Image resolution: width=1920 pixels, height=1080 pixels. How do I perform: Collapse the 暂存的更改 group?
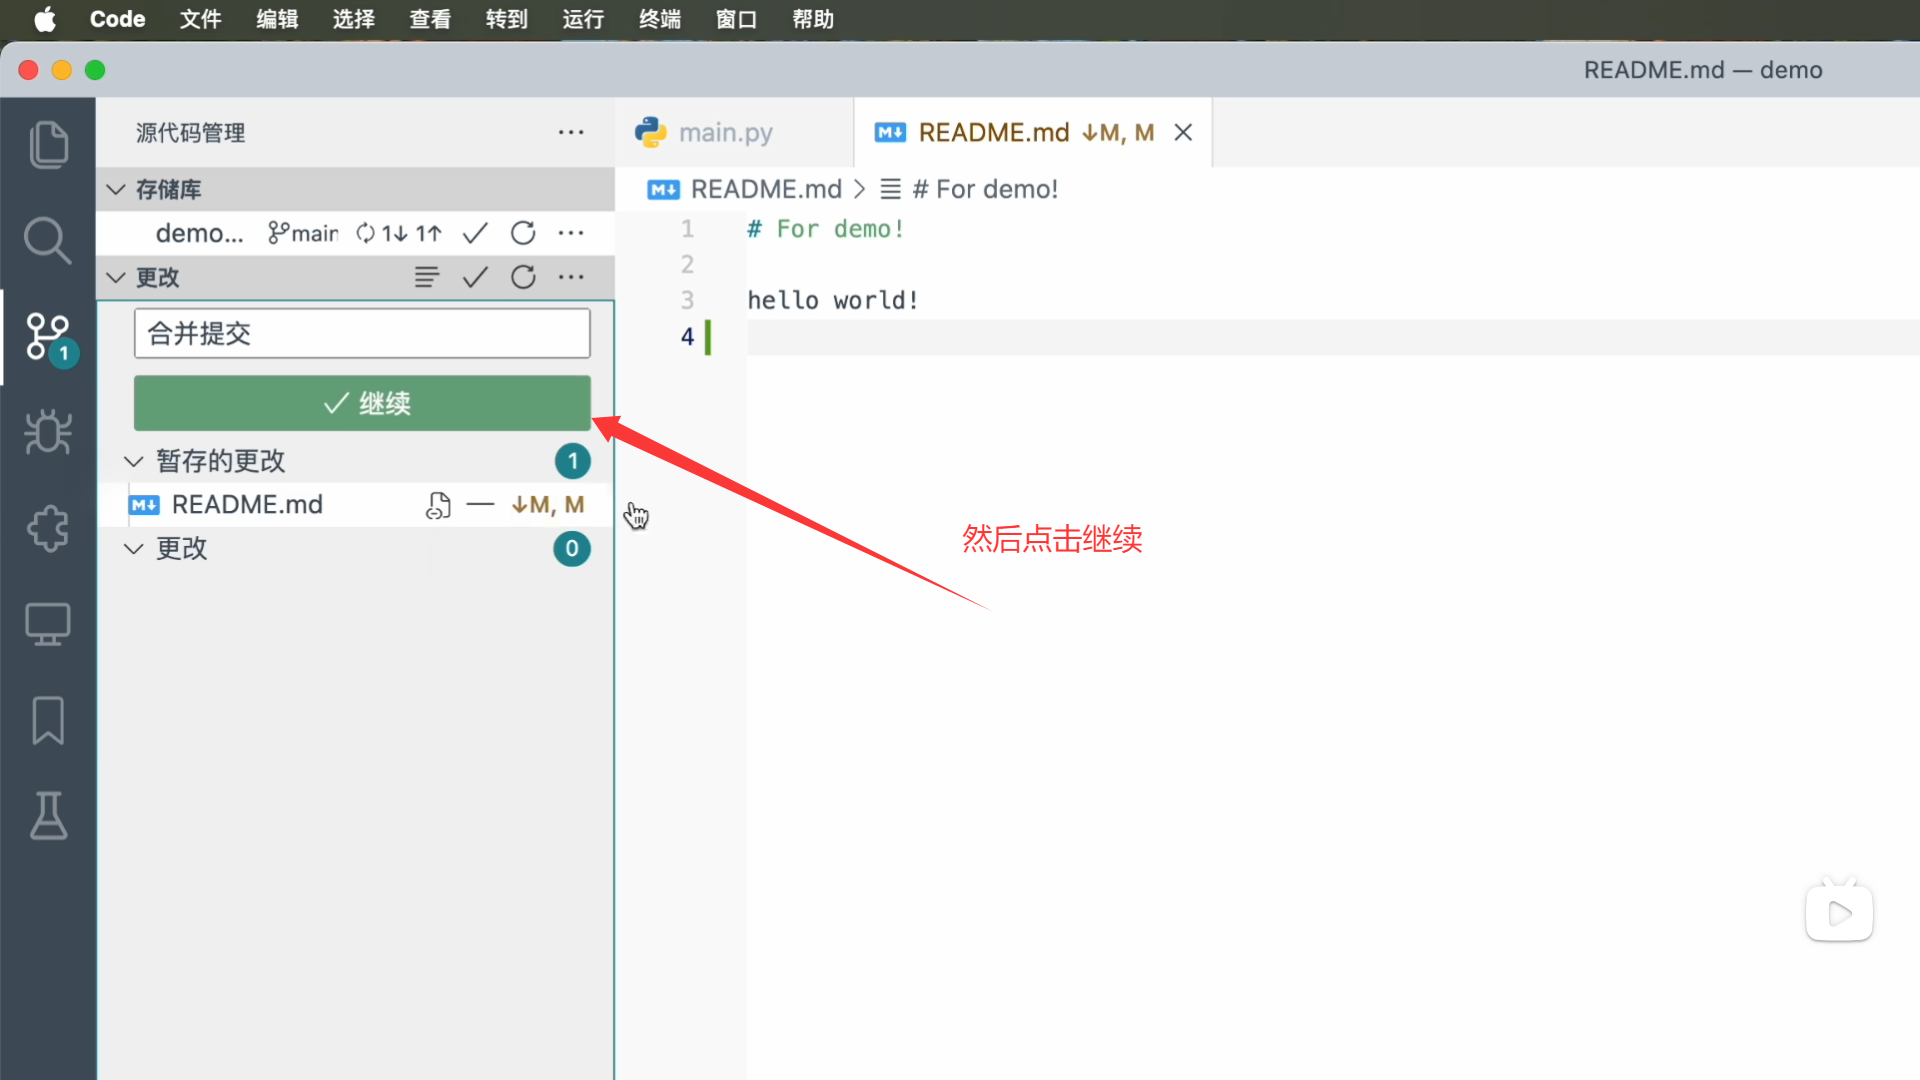pos(133,461)
